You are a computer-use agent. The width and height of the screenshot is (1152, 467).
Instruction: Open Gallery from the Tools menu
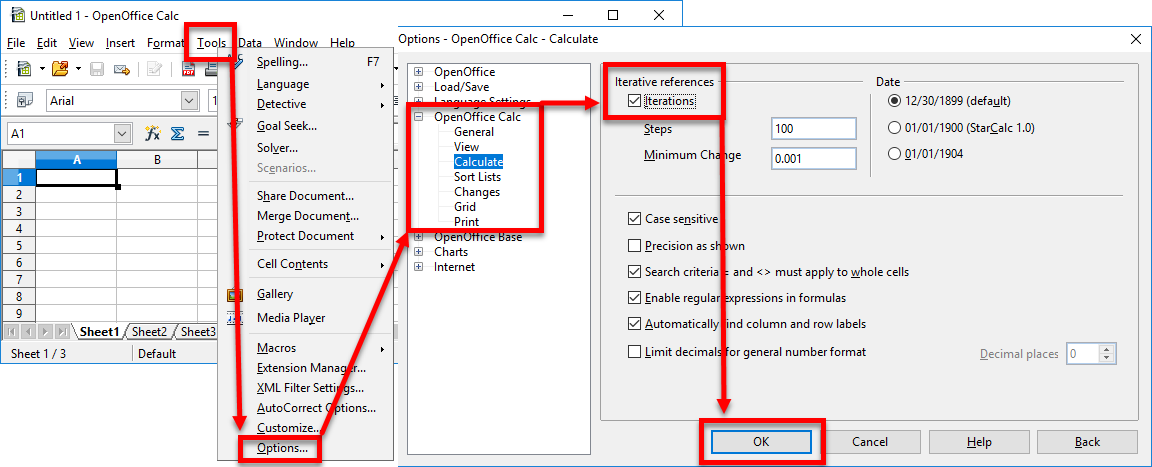click(x=275, y=294)
